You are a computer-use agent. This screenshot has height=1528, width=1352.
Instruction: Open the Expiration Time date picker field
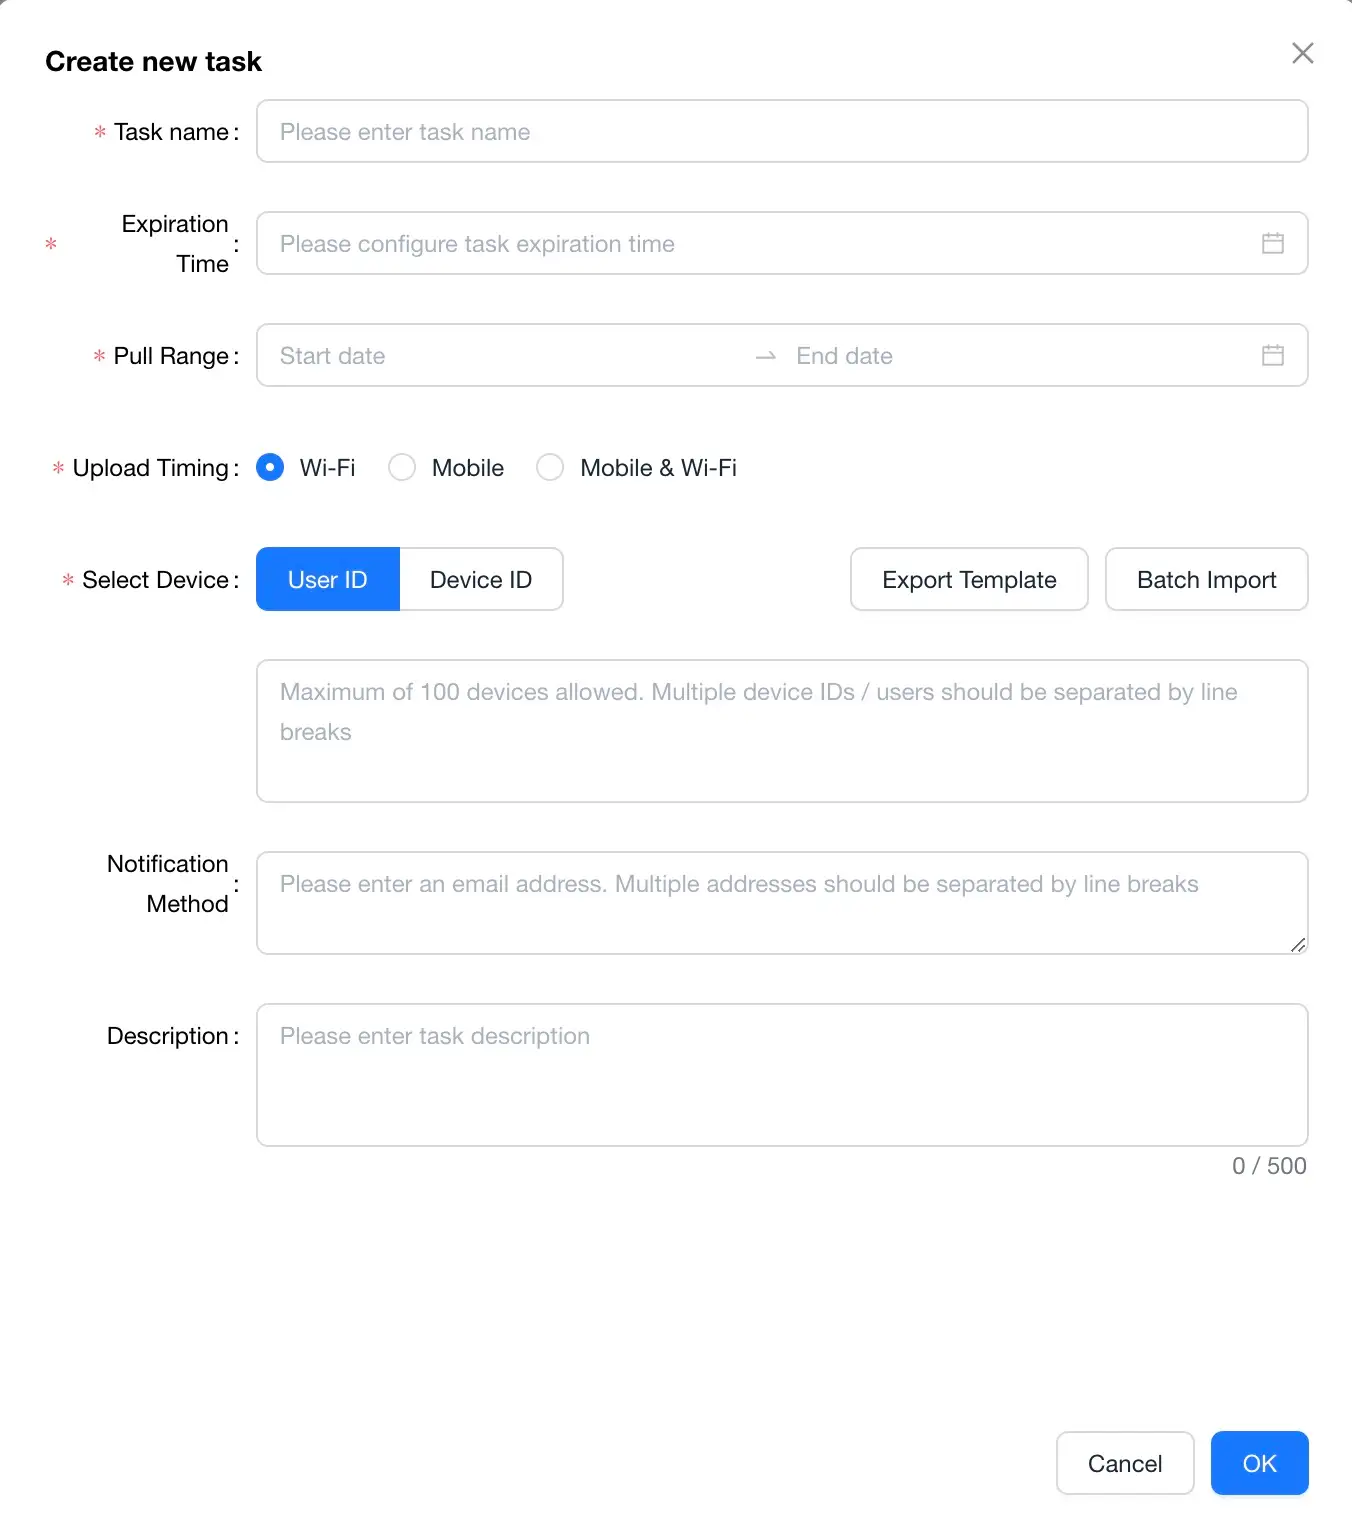pyautogui.click(x=760, y=243)
